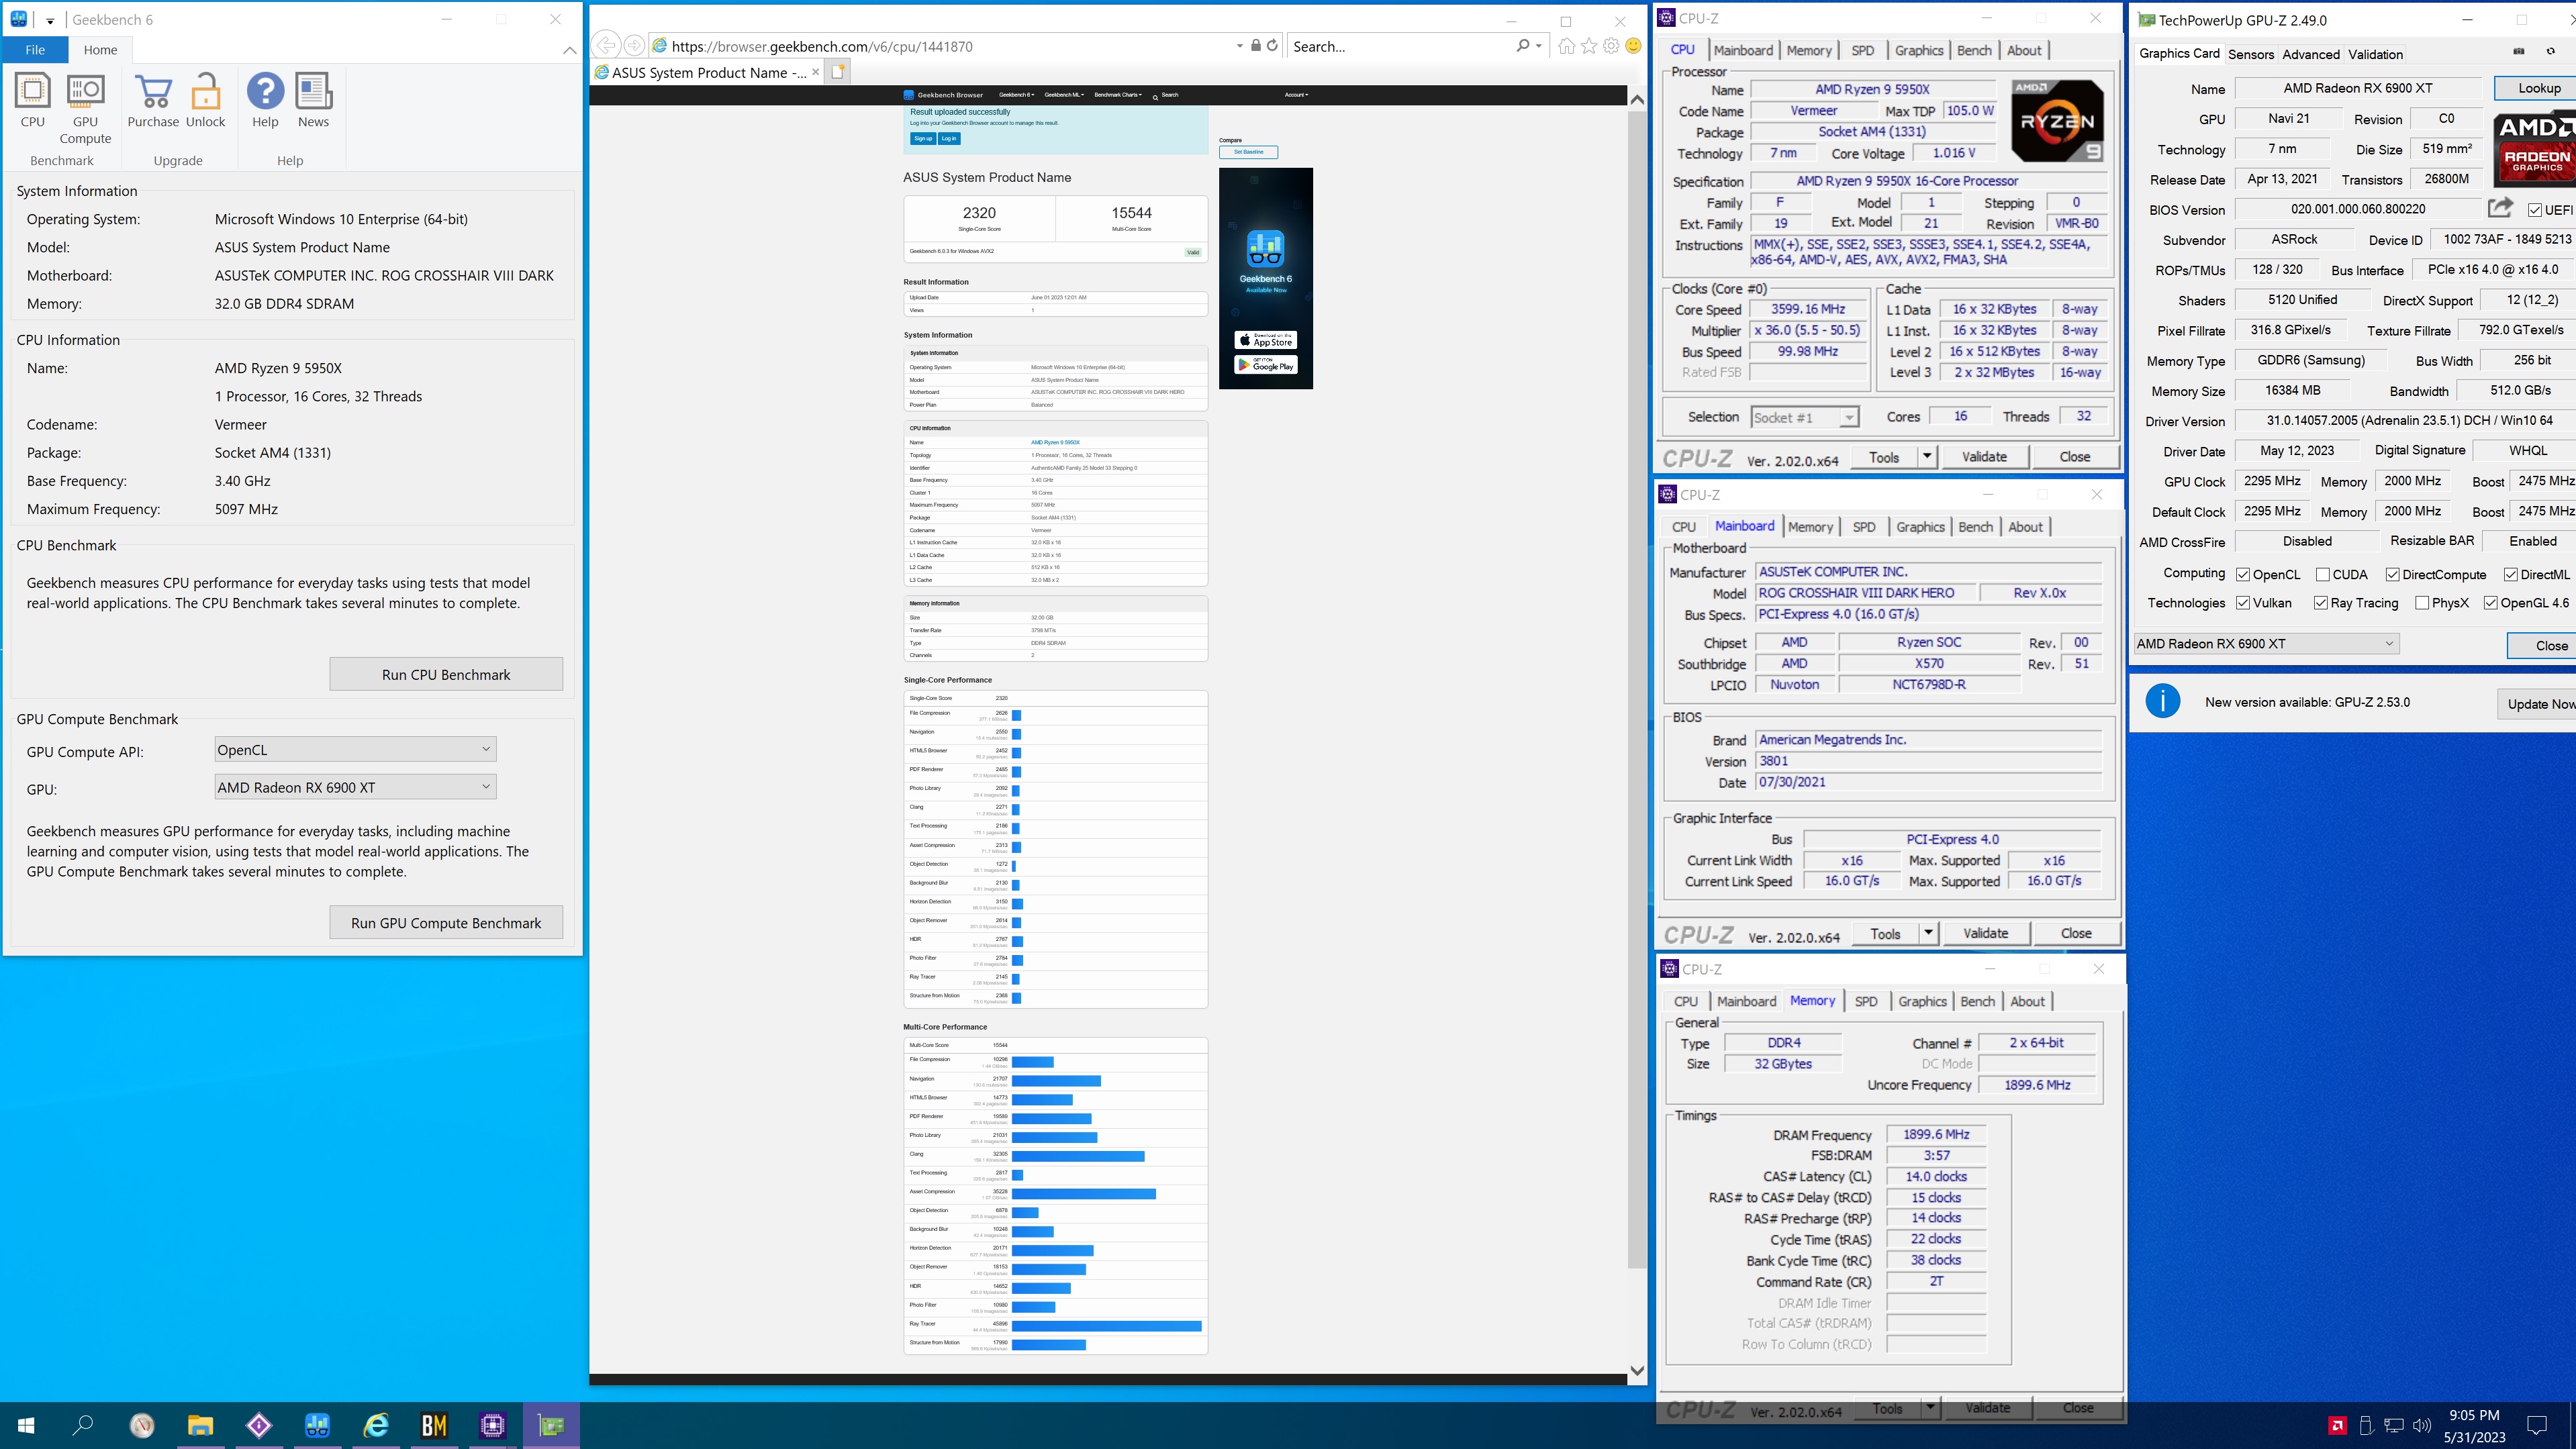Toggle Vulkan checkbox in GPU-Z
Viewport: 2576px width, 1449px height.
(2243, 602)
